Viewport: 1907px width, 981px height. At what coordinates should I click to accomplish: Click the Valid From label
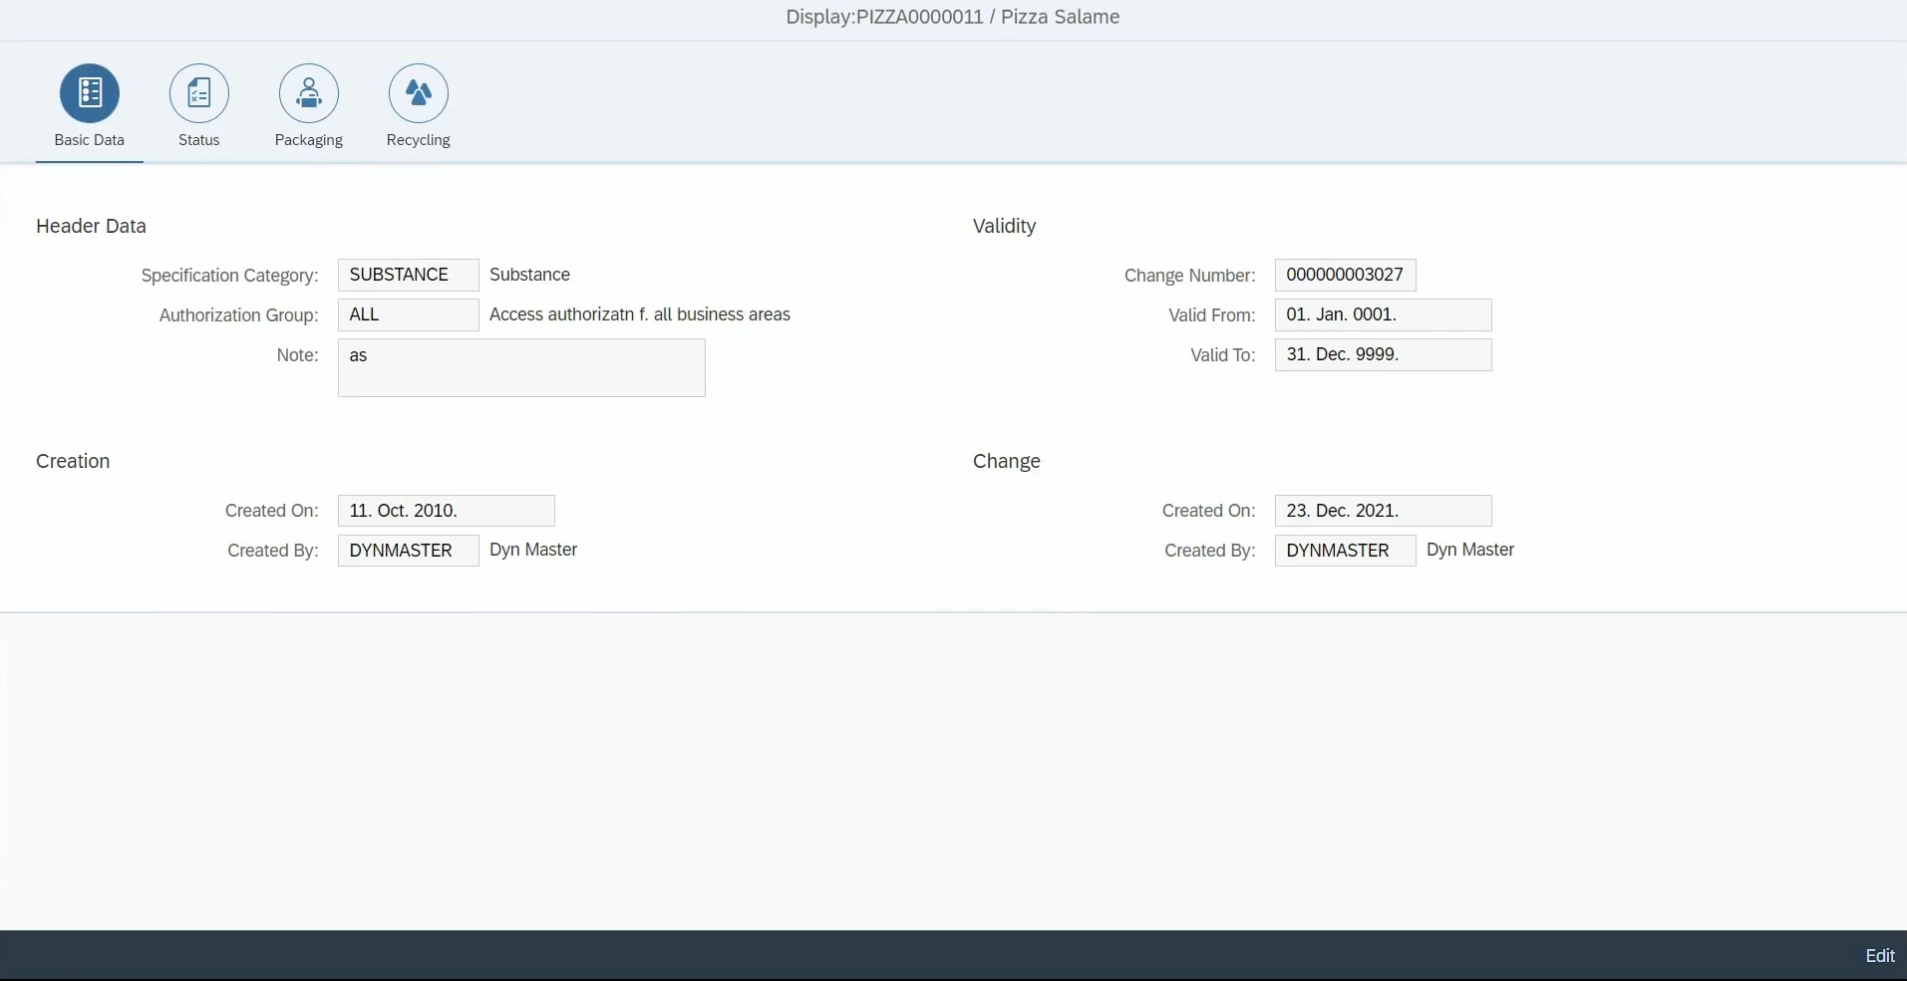click(1211, 315)
